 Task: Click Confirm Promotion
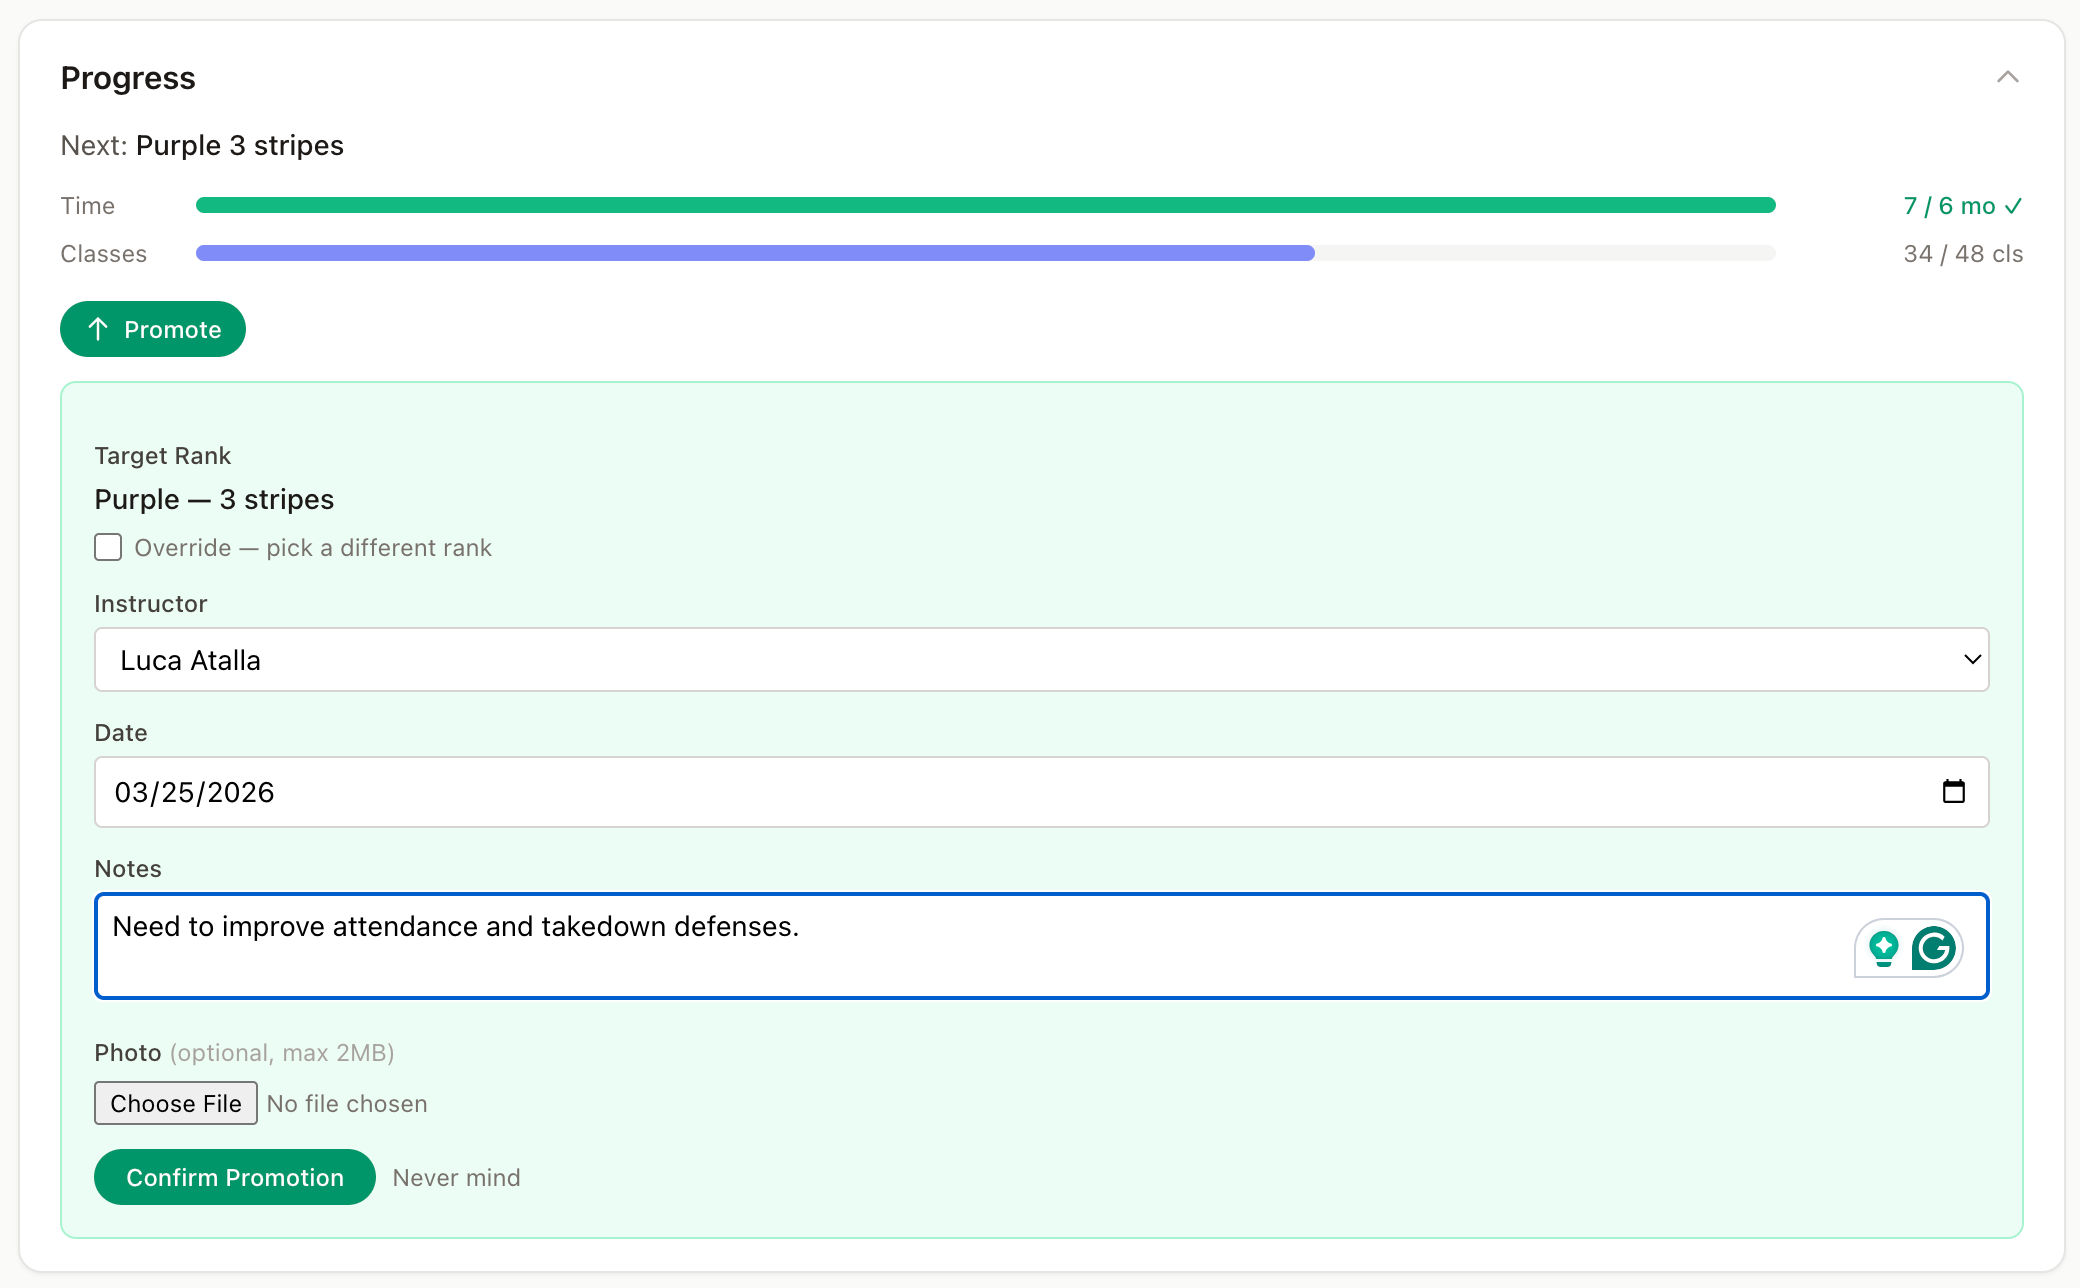(235, 1177)
